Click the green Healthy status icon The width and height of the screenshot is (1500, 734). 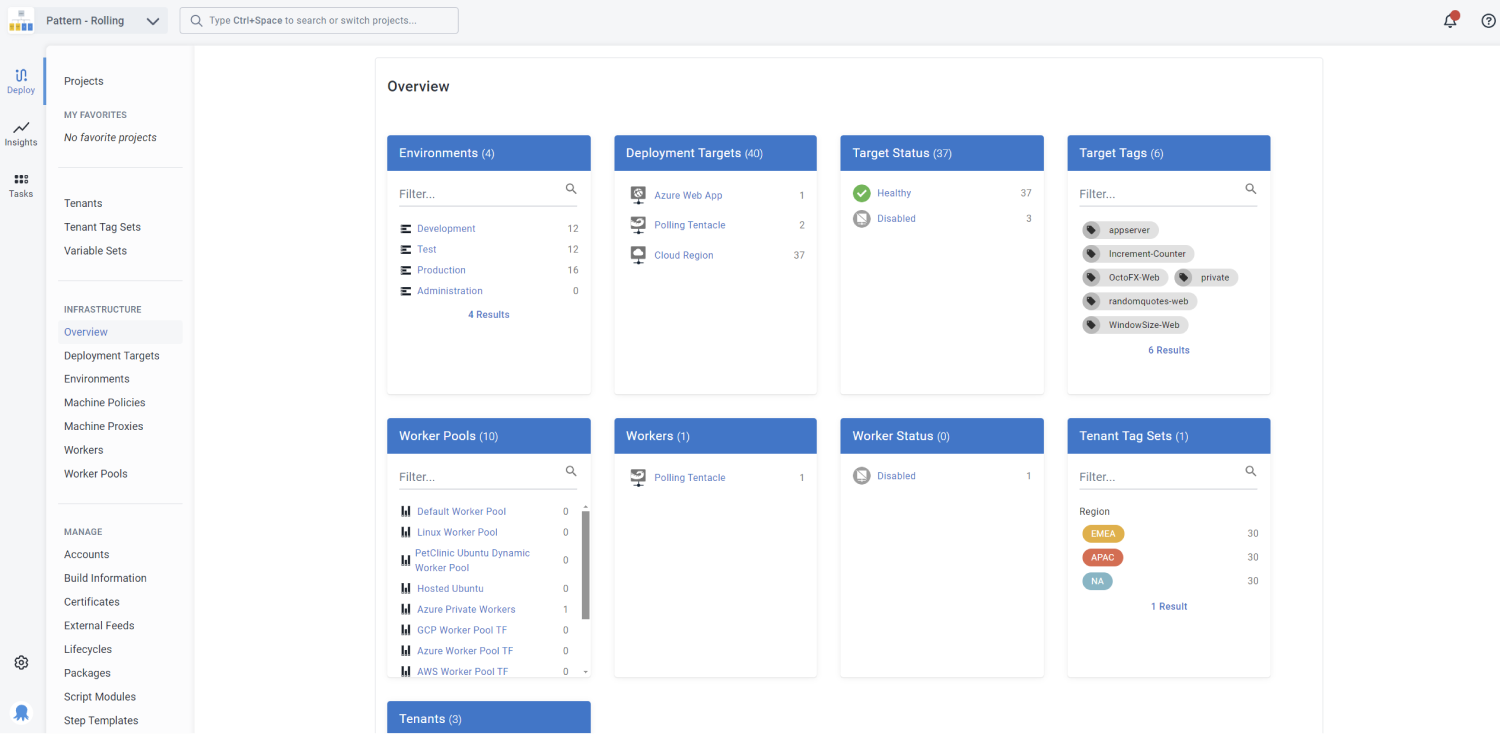click(861, 192)
